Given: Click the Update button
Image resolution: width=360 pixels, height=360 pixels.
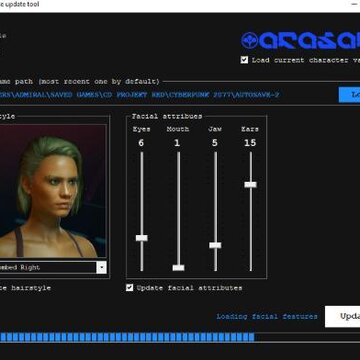Looking at the screenshot, I should [343, 316].
